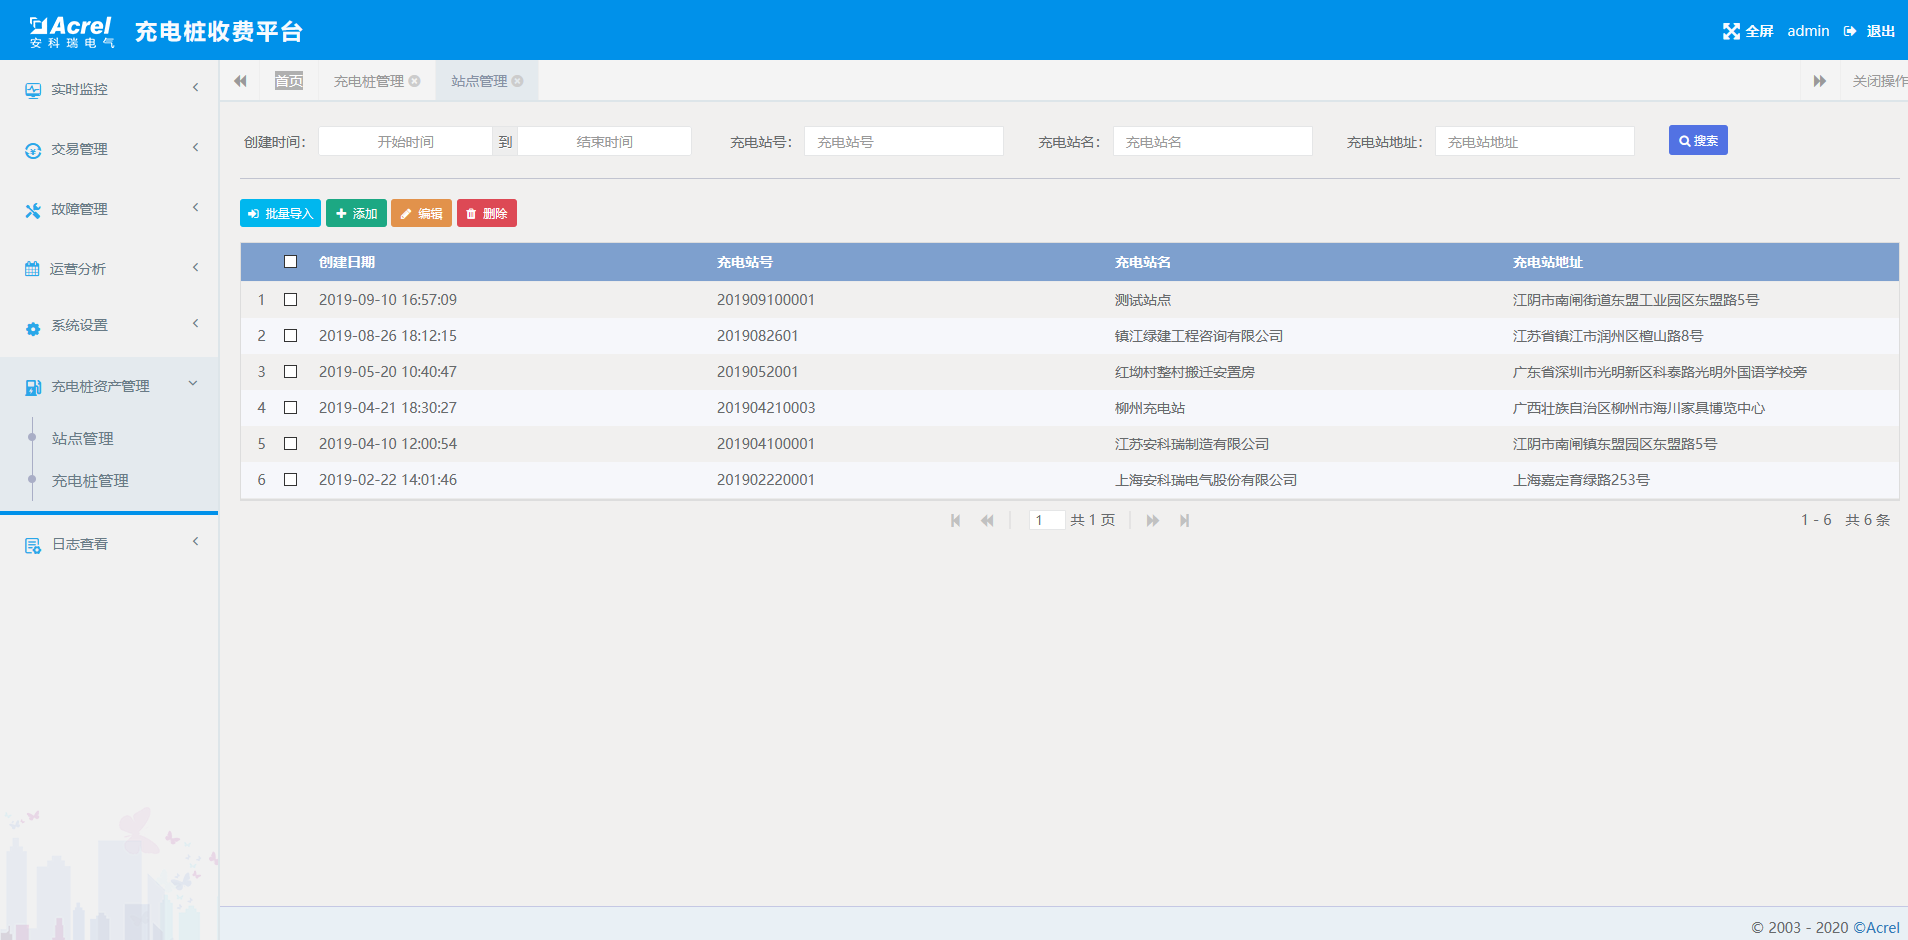Click the page number input box

(x=1046, y=520)
